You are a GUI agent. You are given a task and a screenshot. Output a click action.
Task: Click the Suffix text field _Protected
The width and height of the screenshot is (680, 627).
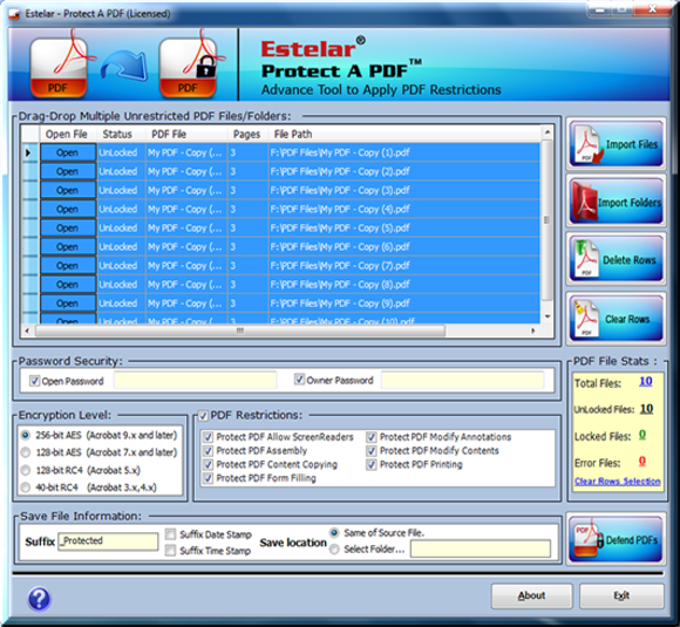tap(108, 541)
